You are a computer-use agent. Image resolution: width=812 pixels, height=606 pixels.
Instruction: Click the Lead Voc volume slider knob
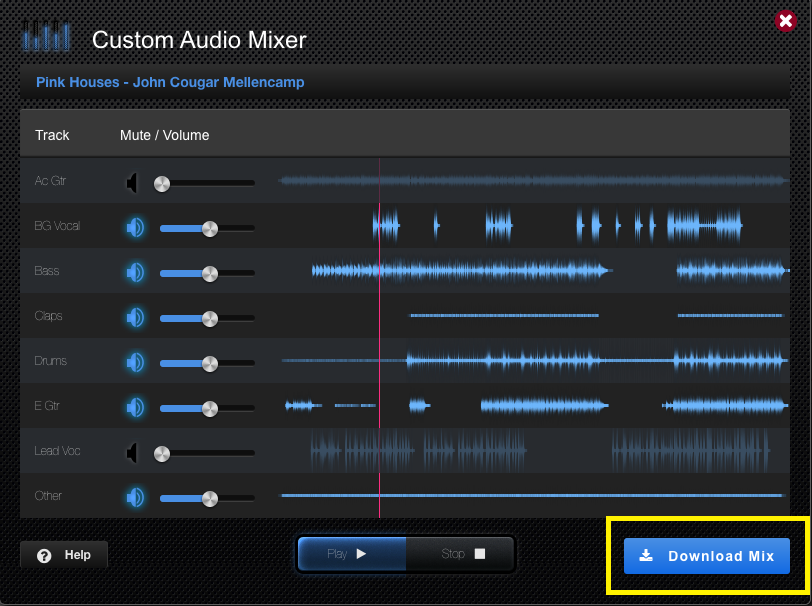(x=162, y=454)
